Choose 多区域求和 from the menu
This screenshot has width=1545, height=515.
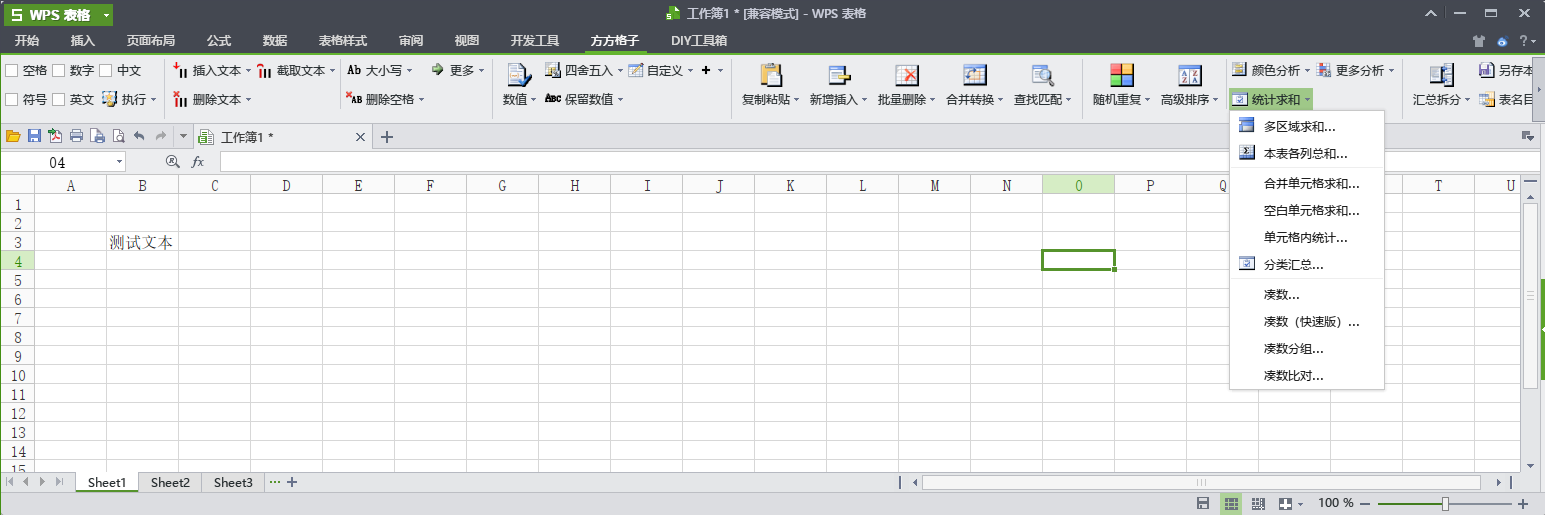pos(1307,126)
